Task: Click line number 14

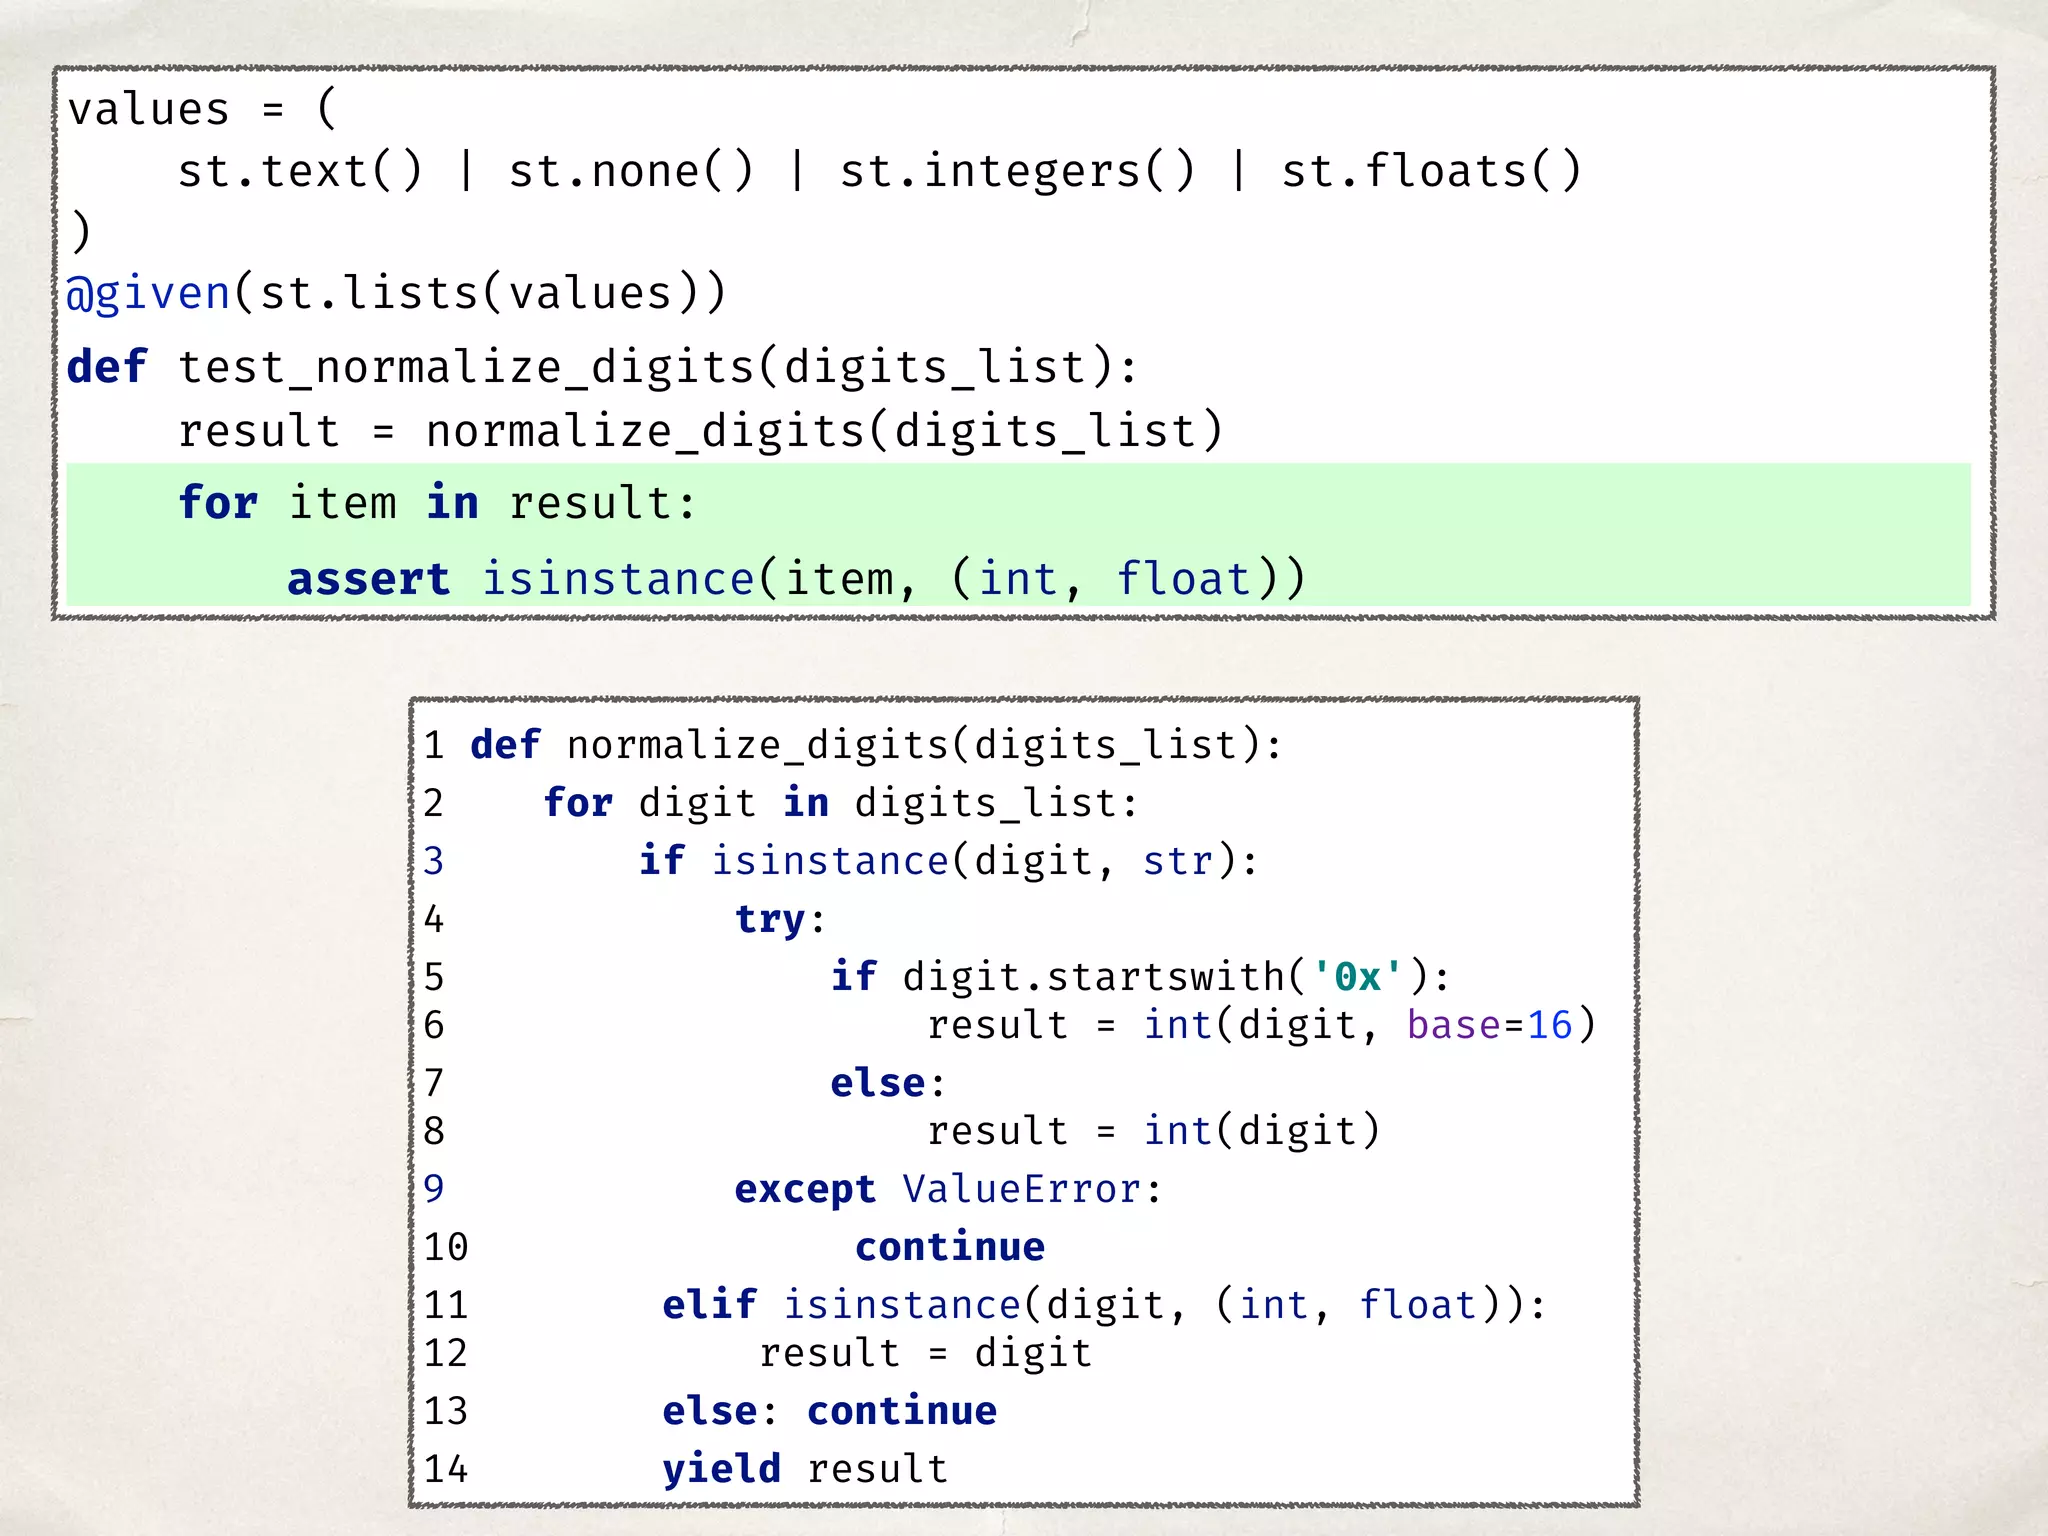Action: (x=445, y=1469)
